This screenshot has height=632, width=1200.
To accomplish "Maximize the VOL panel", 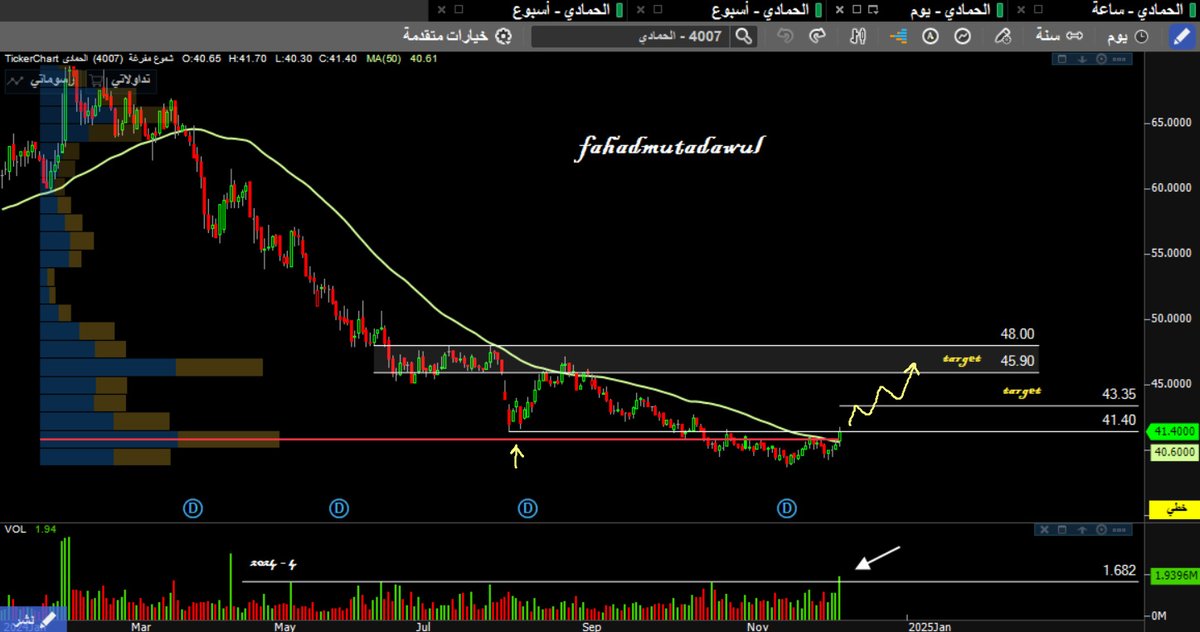I will (1064, 528).
